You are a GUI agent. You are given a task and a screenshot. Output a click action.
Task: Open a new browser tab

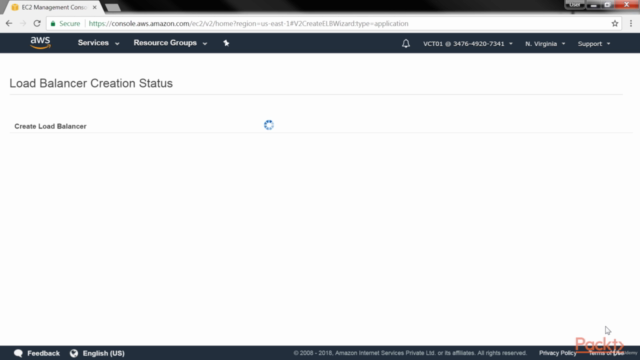113,8
